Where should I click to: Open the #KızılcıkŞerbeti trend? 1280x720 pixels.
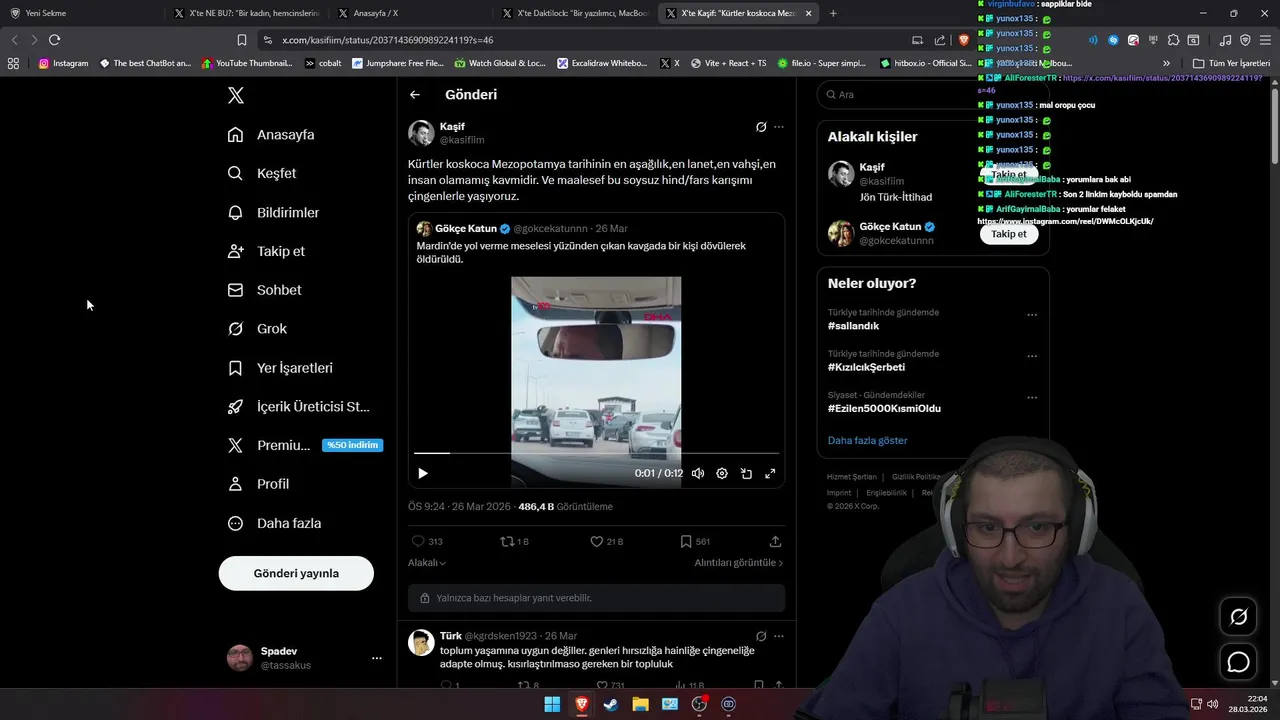coord(866,367)
